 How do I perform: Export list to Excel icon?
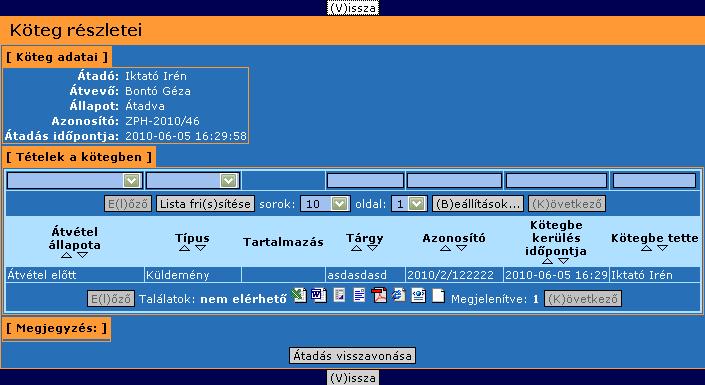click(299, 295)
